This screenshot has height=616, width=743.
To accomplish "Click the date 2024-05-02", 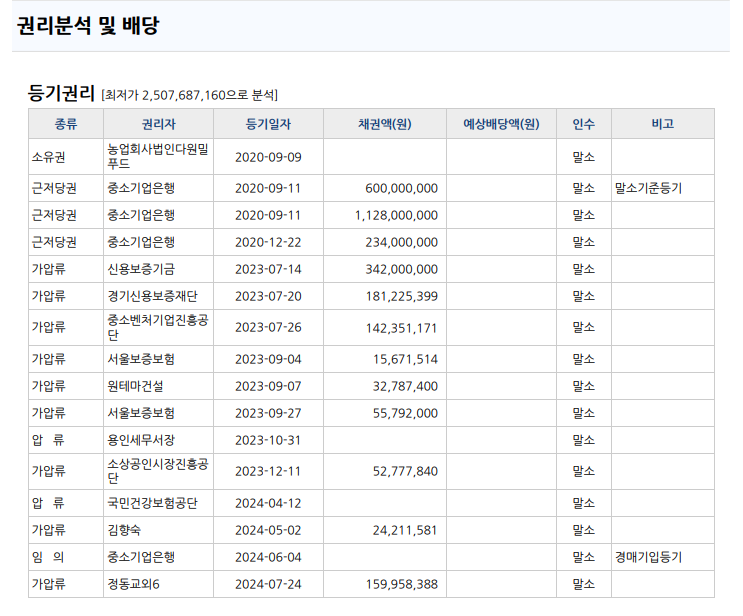I will pyautogui.click(x=268, y=531).
